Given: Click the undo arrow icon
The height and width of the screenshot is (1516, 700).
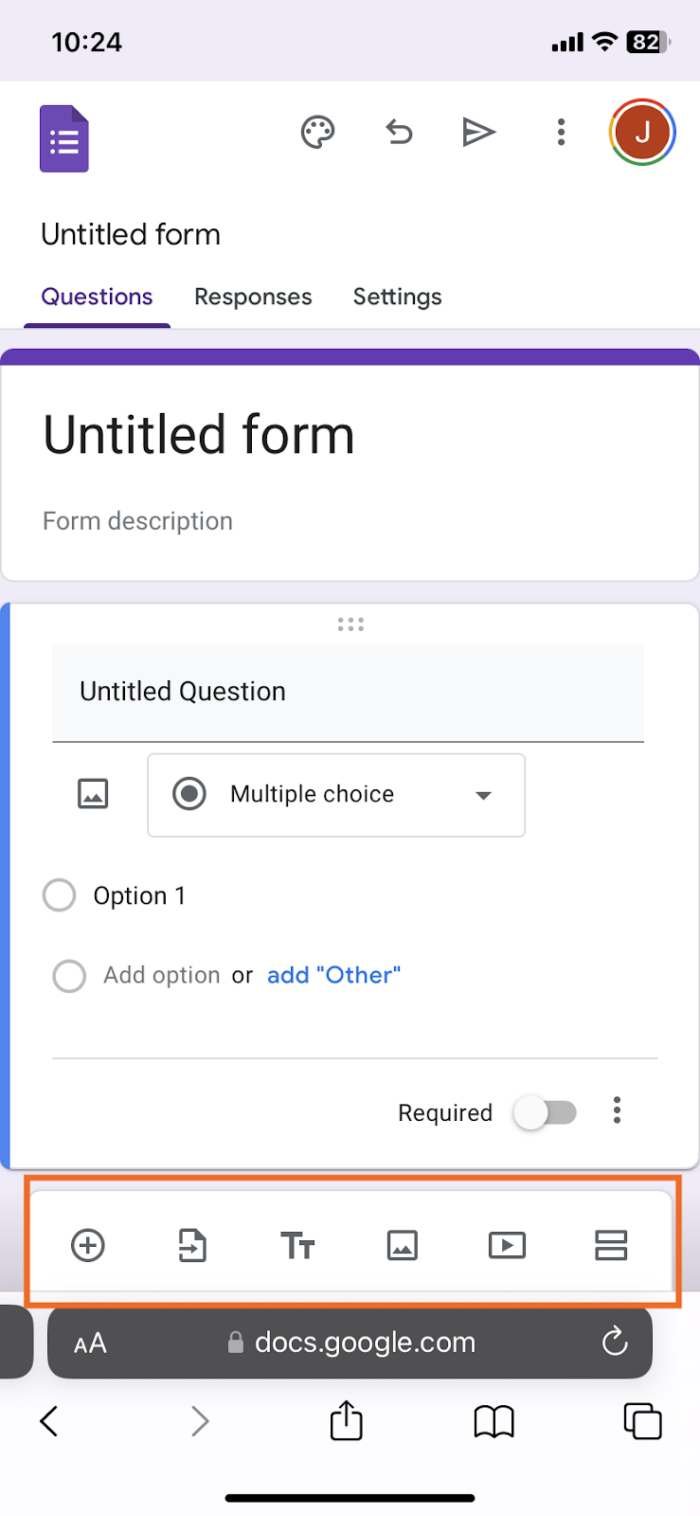Looking at the screenshot, I should [x=399, y=131].
